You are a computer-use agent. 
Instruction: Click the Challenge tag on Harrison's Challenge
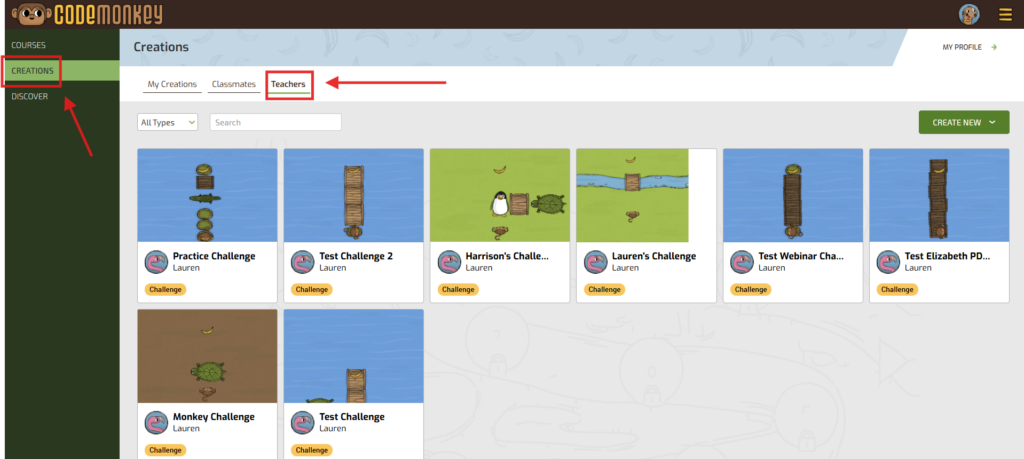tap(458, 289)
